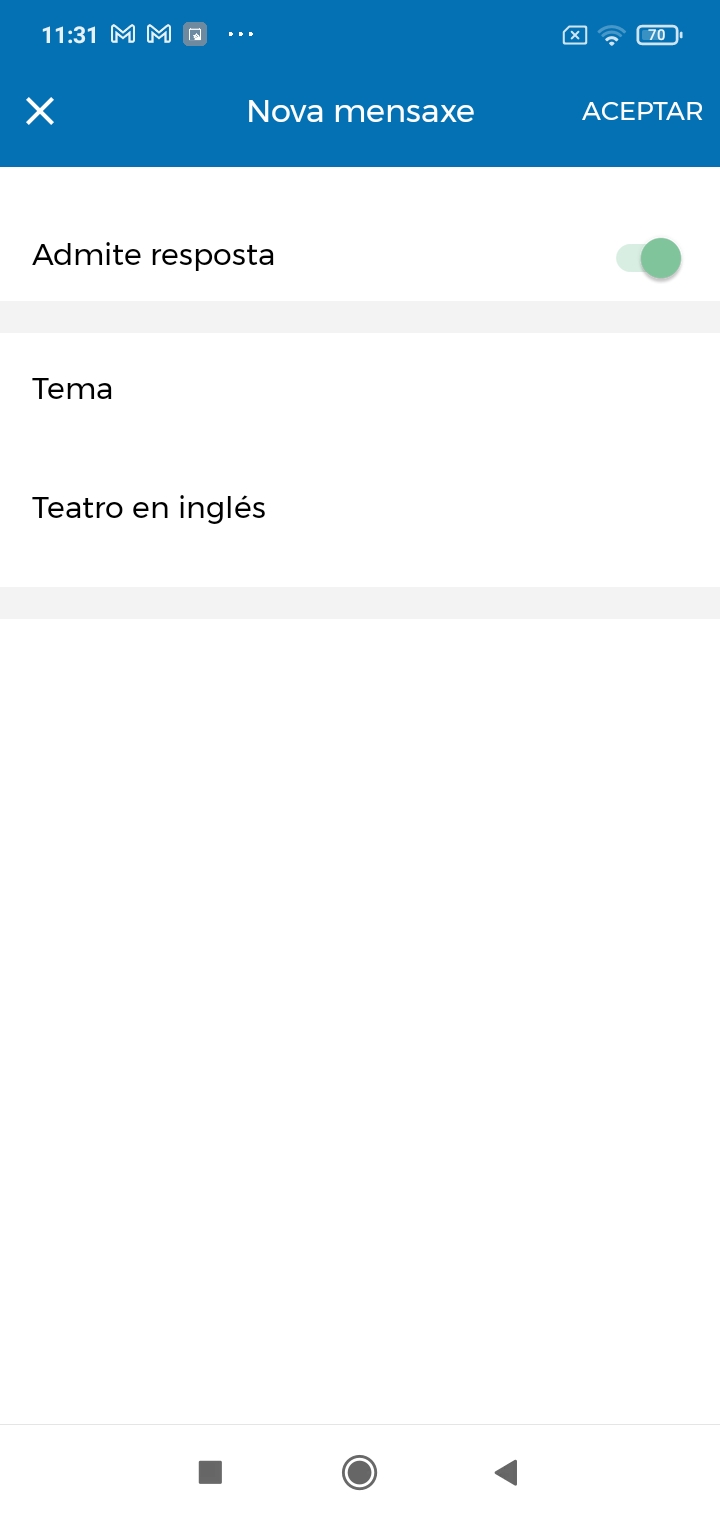This screenshot has height=1520, width=720.
Task: Tap the Tema field label
Action: [x=72, y=388]
